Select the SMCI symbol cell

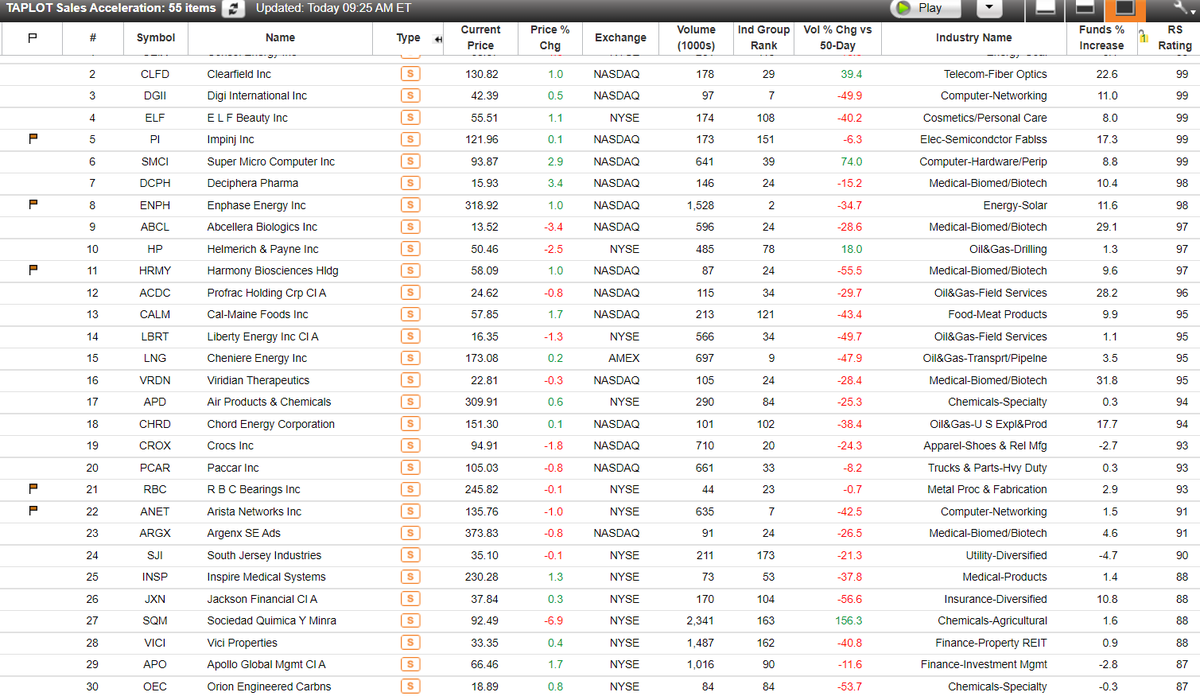(155, 162)
